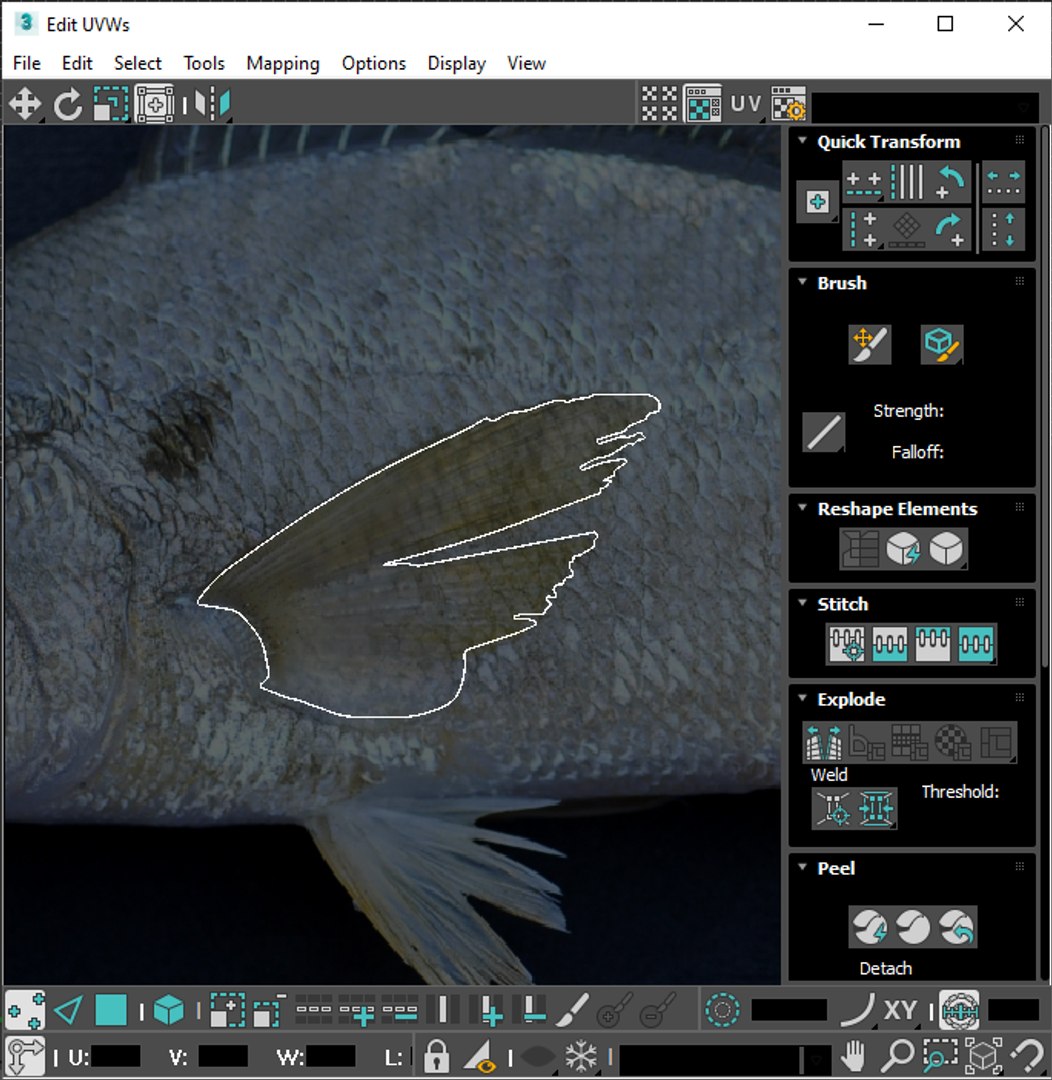Open the Mapping menu
This screenshot has height=1080, width=1052.
(283, 63)
